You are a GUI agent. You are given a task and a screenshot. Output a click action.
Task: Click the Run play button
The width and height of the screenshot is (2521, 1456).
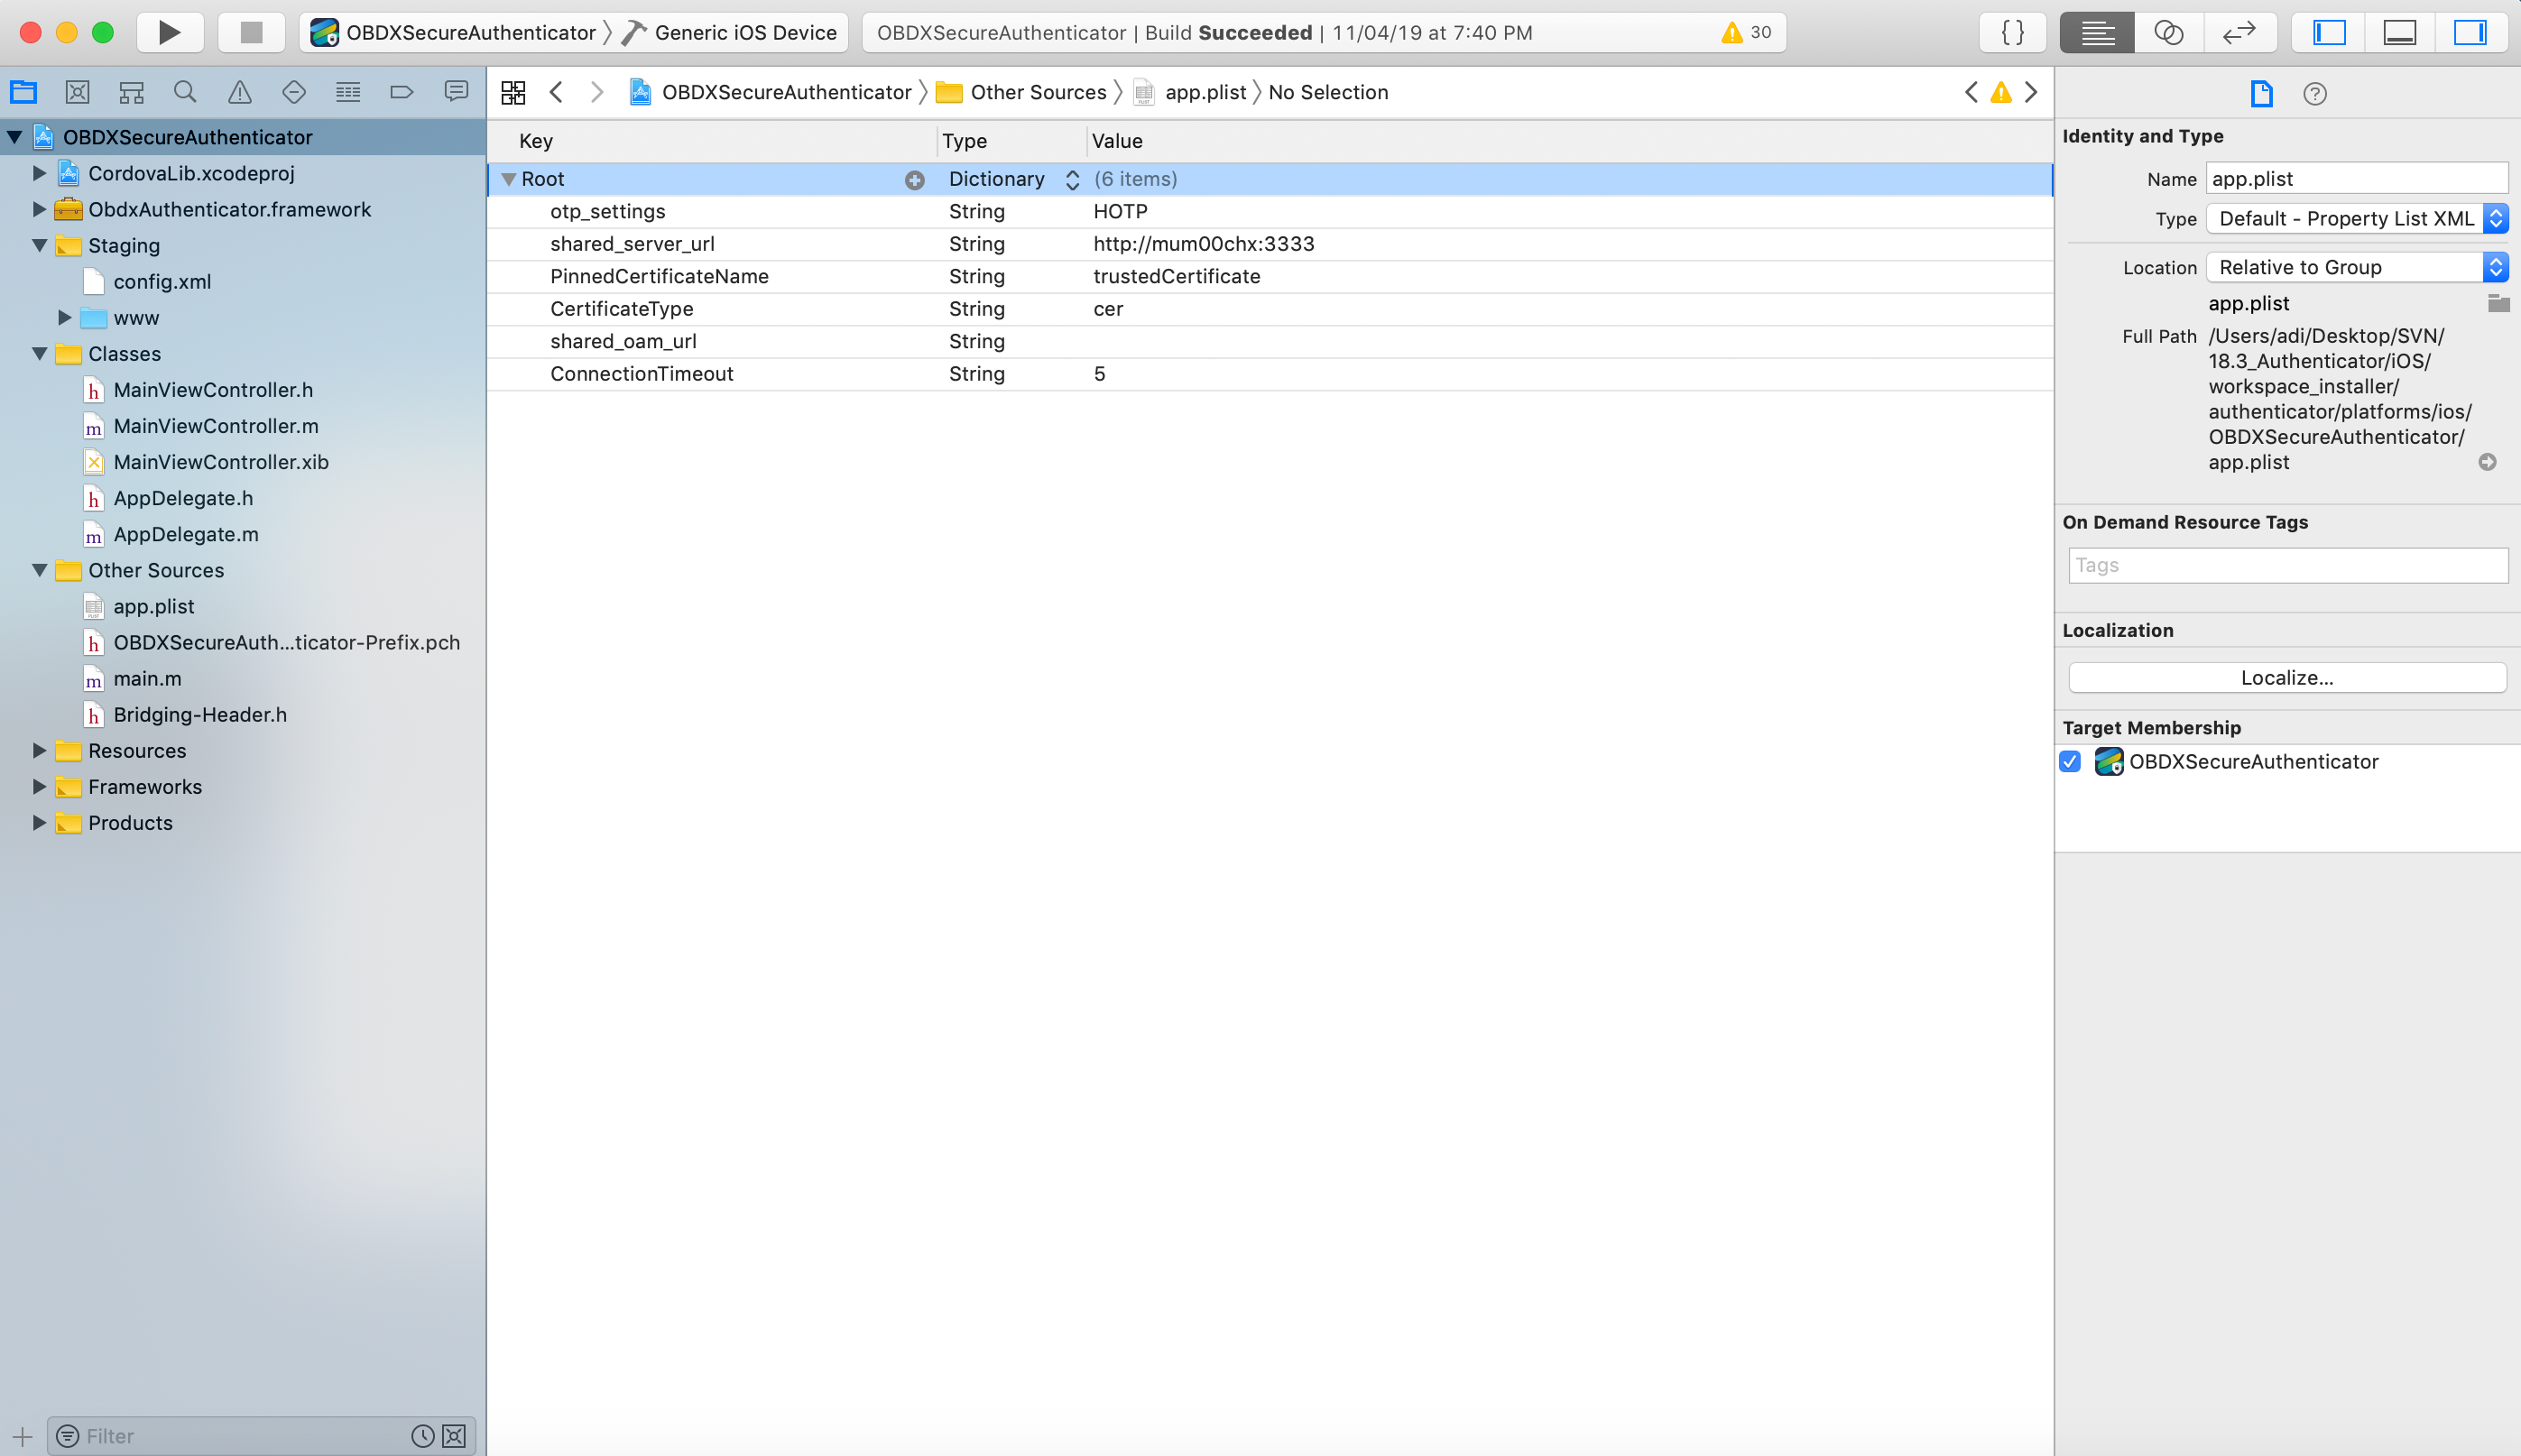[x=169, y=32]
